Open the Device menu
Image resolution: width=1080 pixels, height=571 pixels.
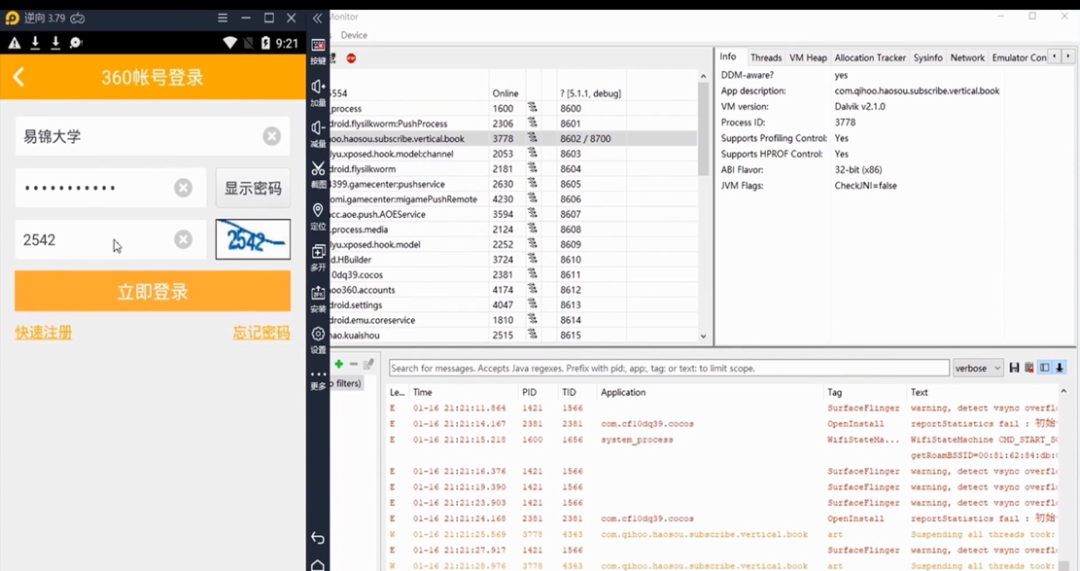tap(353, 35)
